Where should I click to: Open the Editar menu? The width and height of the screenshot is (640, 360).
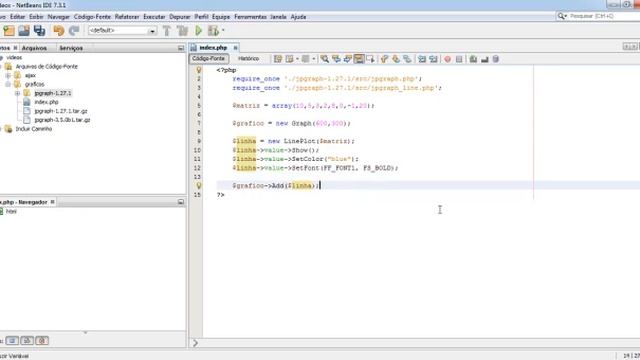click(18, 17)
